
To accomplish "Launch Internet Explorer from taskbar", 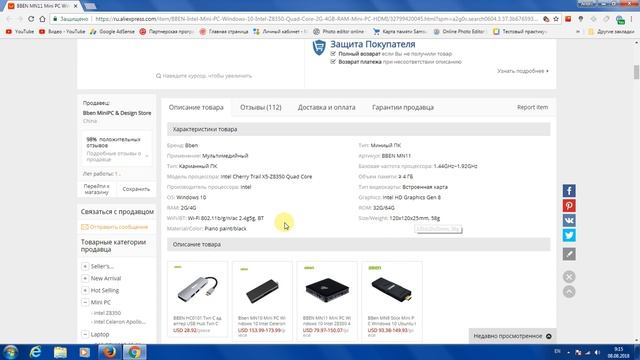I will [x=36, y=352].
